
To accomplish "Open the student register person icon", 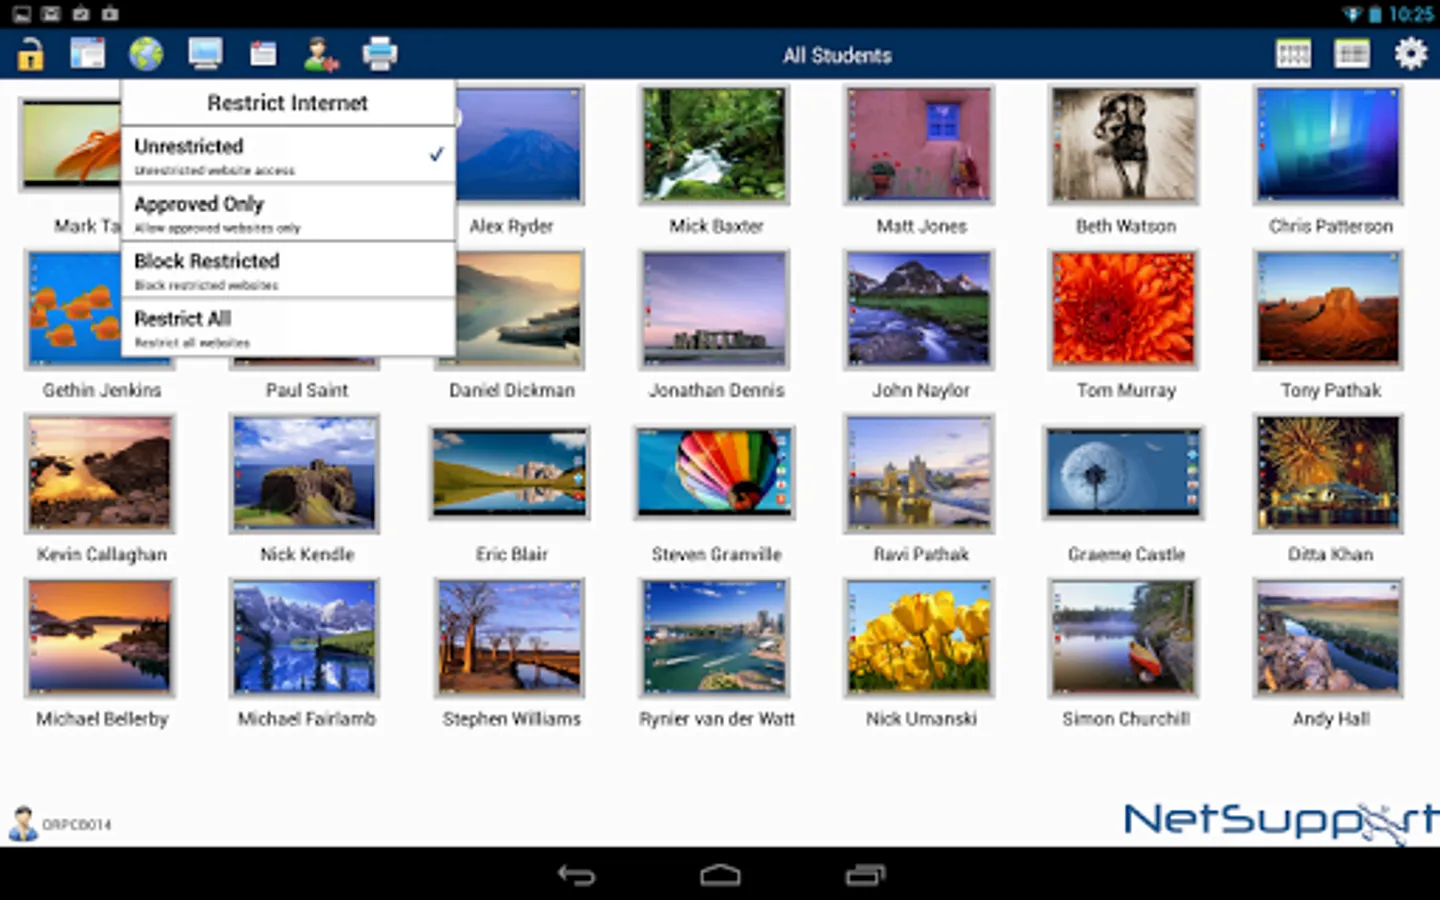I will tap(321, 54).
